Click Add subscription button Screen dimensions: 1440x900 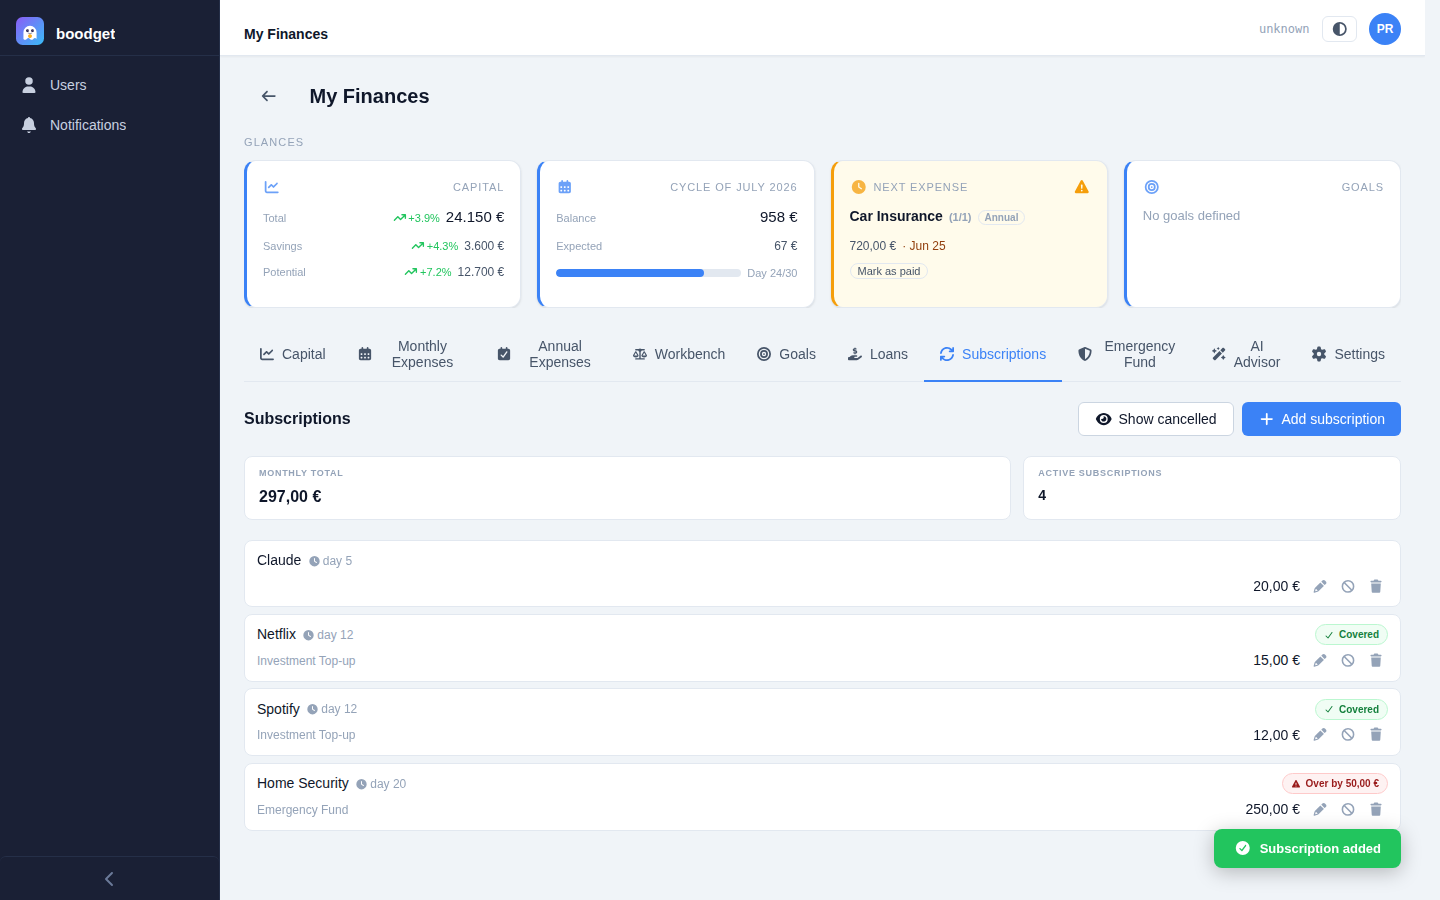tap(1321, 419)
